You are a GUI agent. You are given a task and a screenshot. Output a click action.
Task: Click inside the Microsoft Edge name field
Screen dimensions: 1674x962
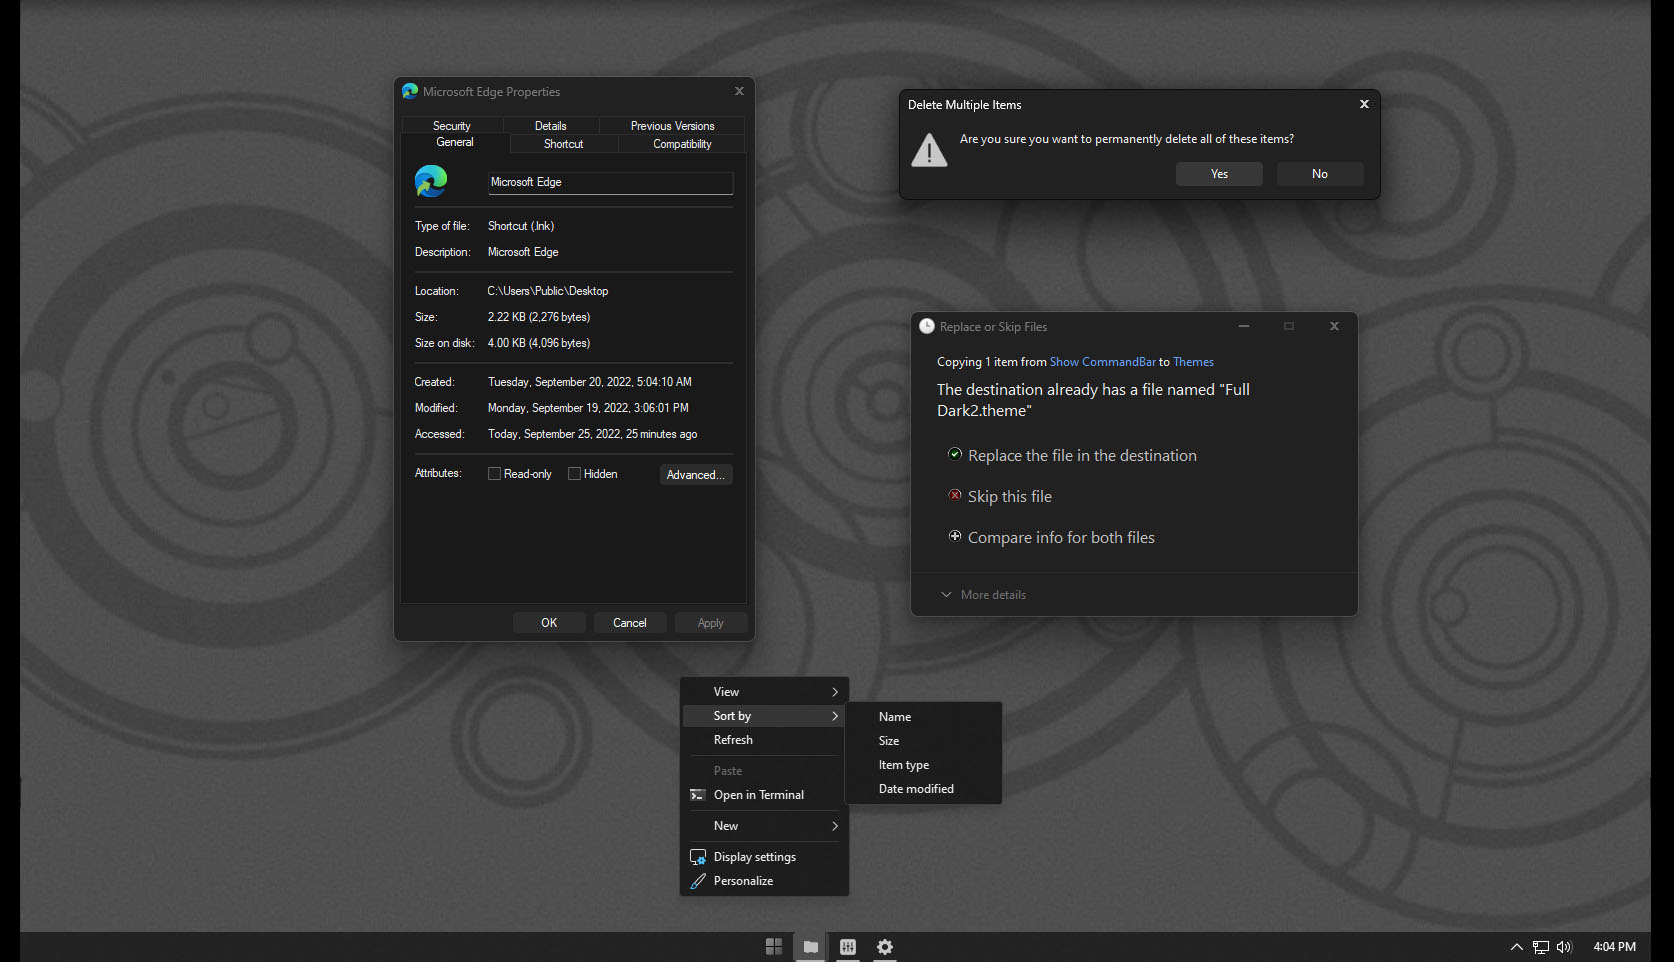tap(609, 182)
